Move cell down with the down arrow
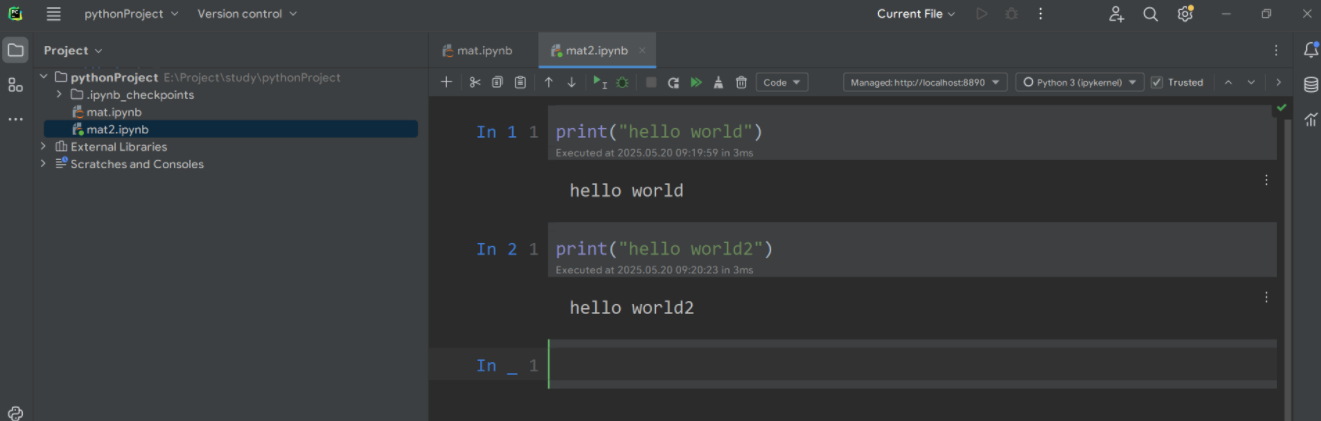The image size is (1321, 421). (x=571, y=82)
